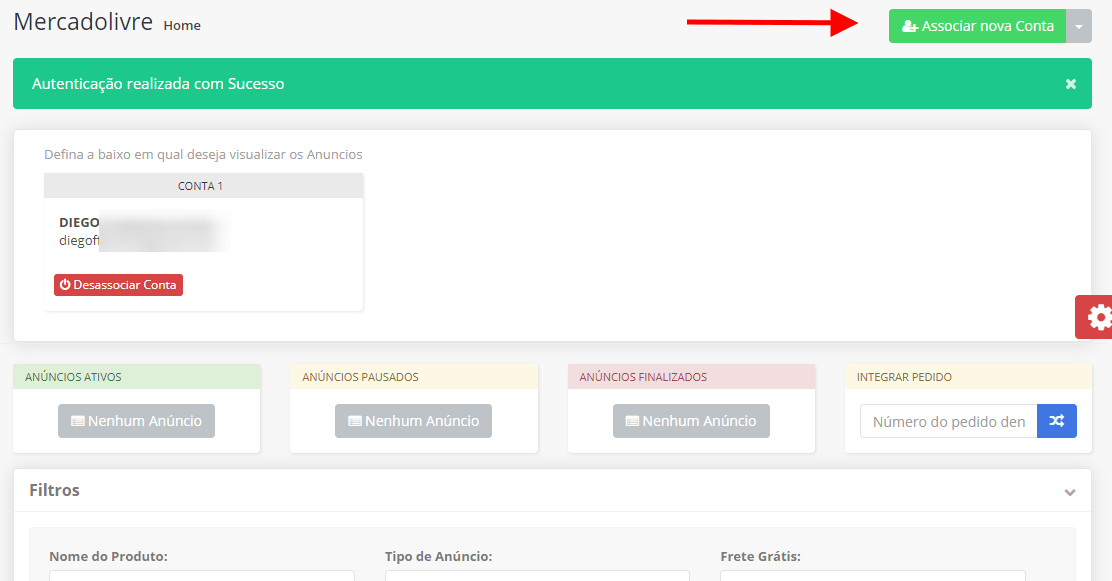Focus the Número do pedido input field
This screenshot has height=581, width=1112.
(948, 421)
